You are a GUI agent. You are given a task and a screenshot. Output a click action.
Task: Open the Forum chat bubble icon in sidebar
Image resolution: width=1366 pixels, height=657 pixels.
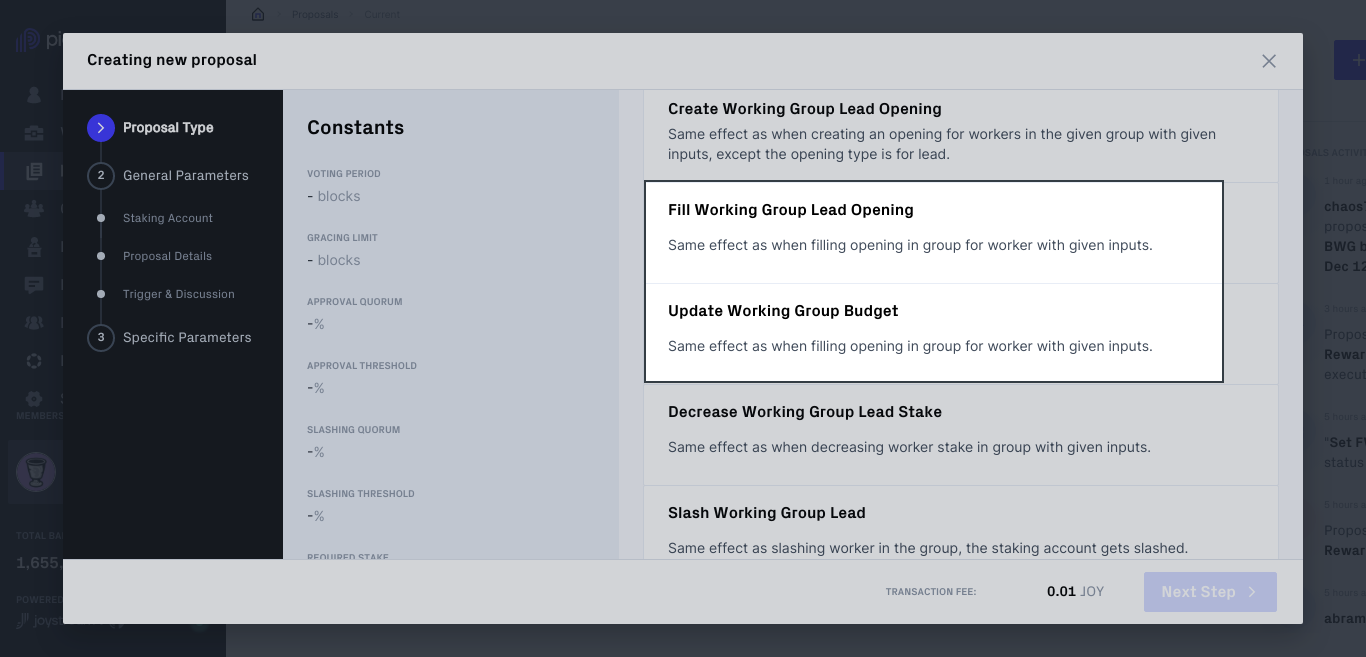(33, 284)
